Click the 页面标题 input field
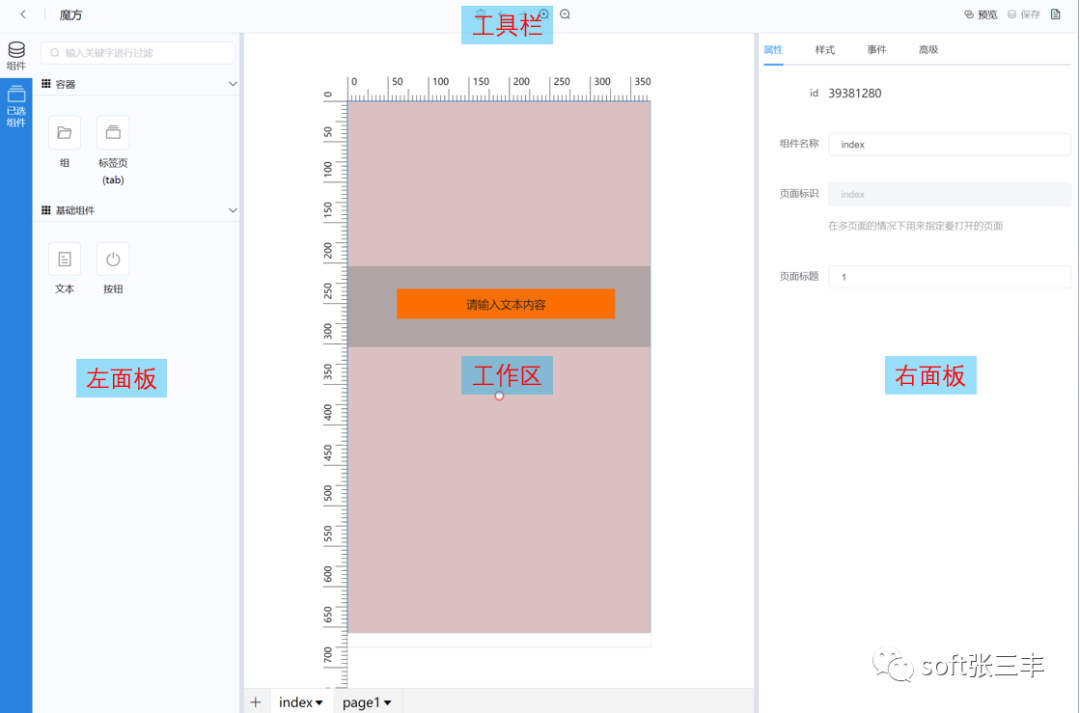Viewport: 1080px width, 713px height. point(949,277)
